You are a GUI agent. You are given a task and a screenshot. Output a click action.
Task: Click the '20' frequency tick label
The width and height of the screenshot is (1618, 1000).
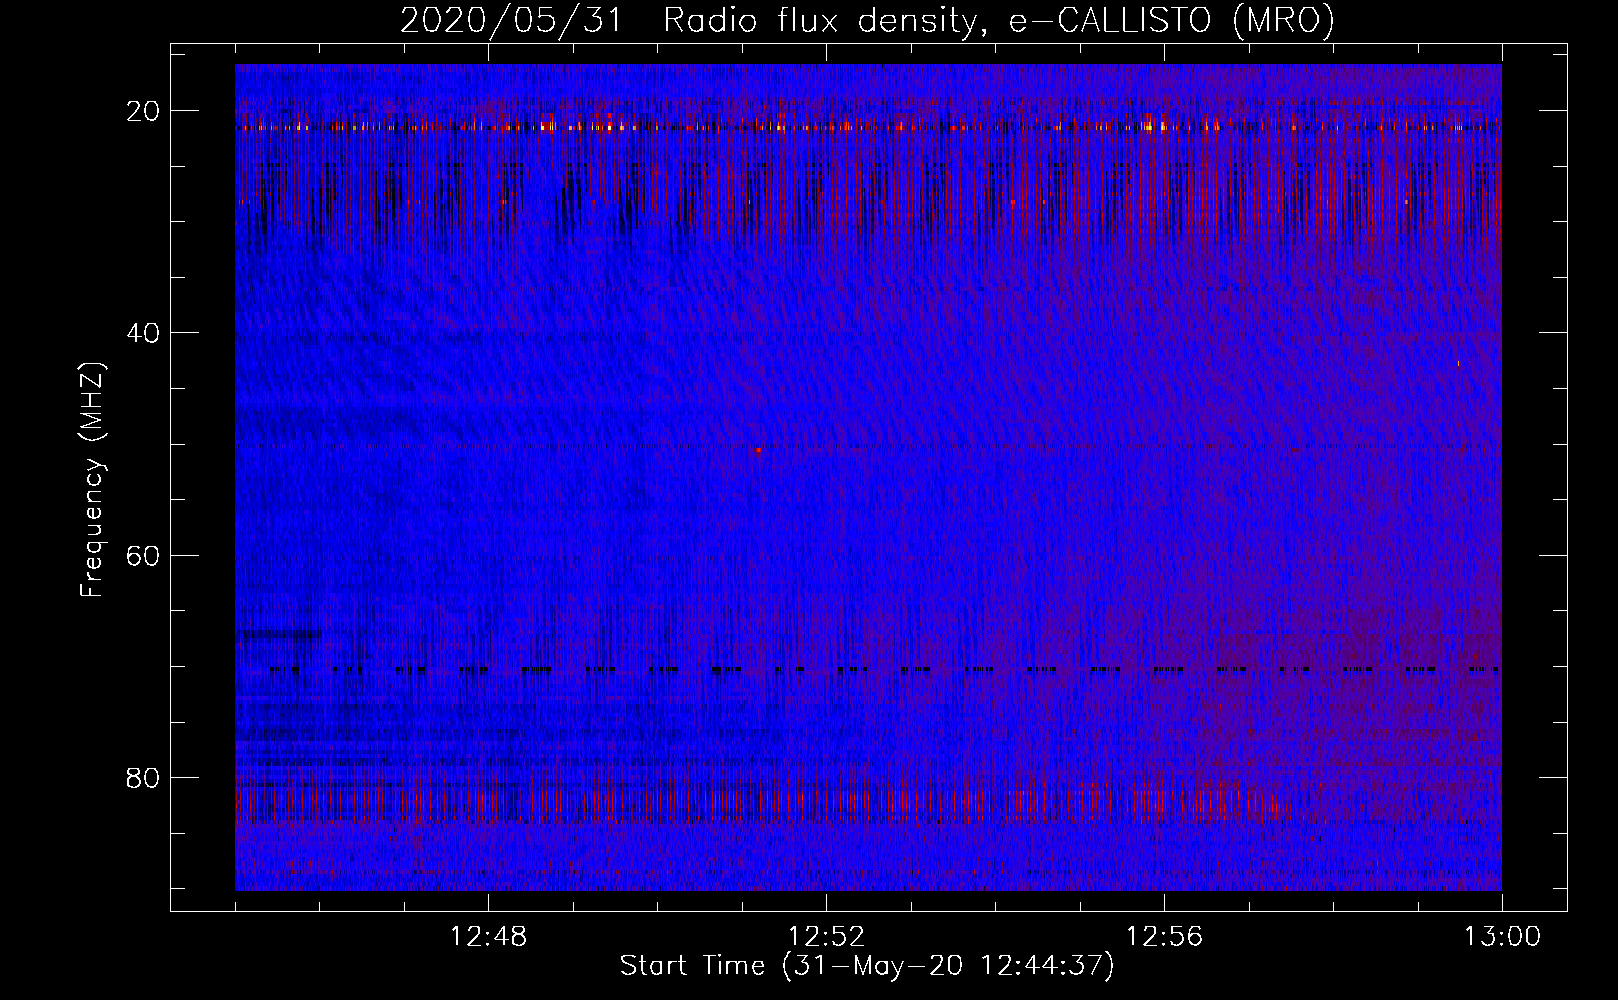click(144, 111)
